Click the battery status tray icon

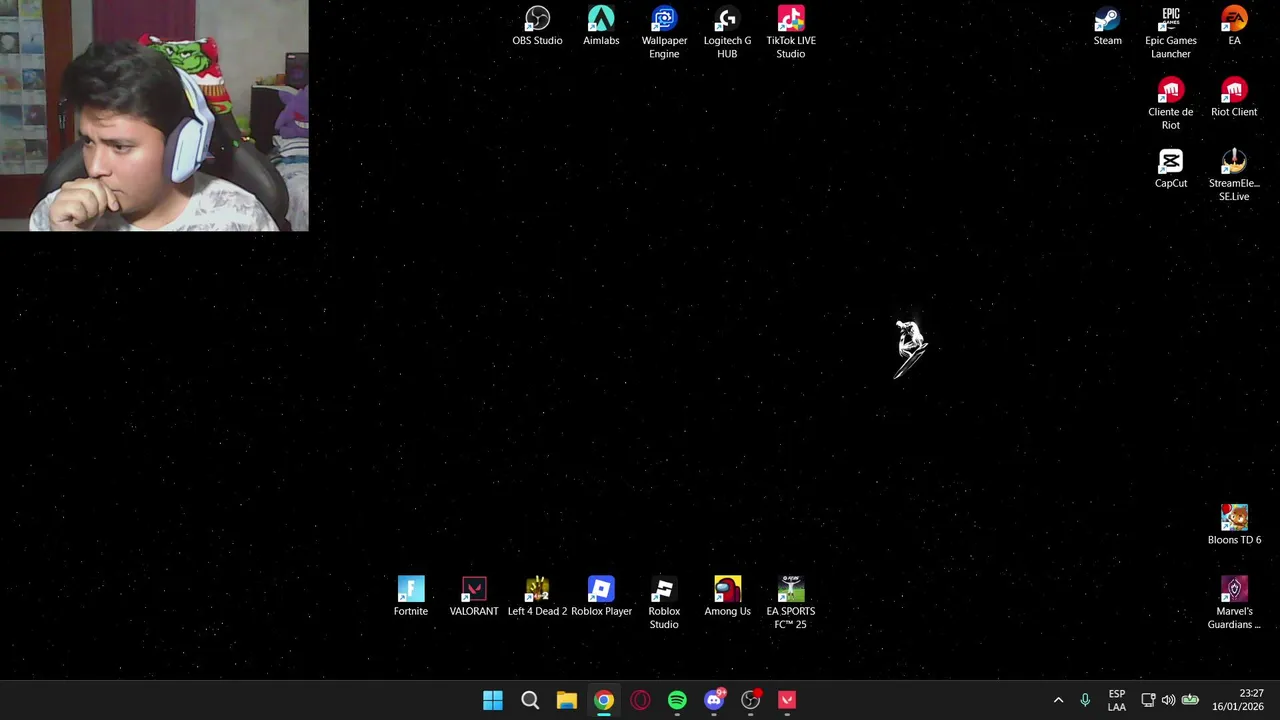tap(1190, 700)
